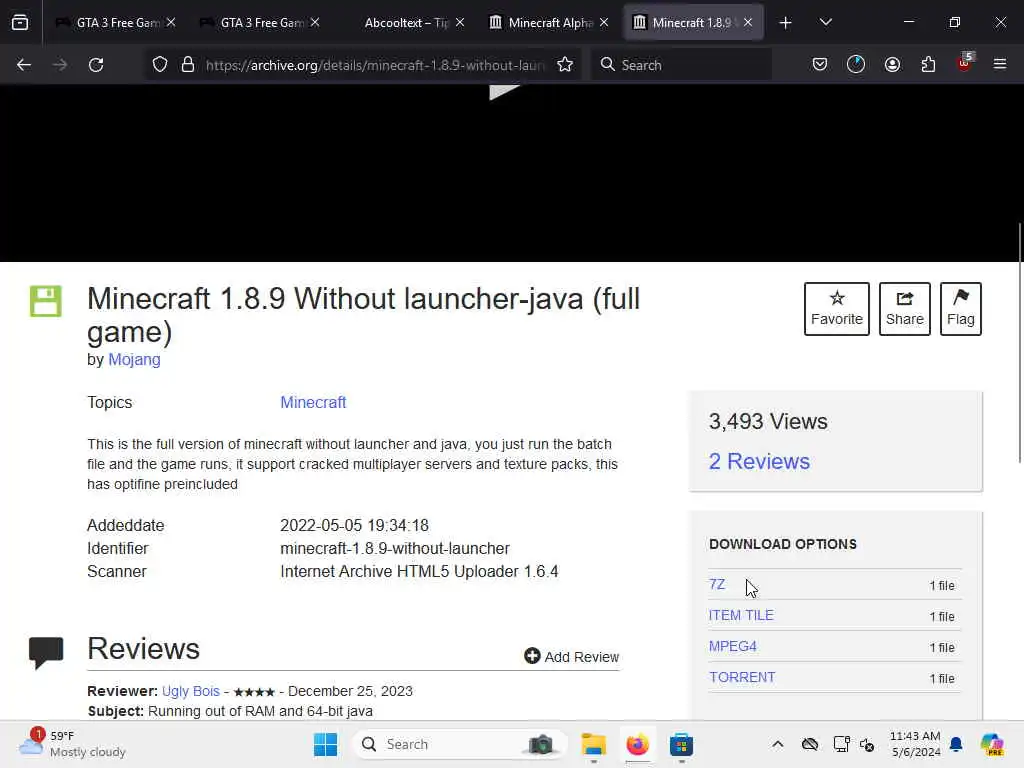Download the 7Z file
The width and height of the screenshot is (1024, 768).
point(717,584)
